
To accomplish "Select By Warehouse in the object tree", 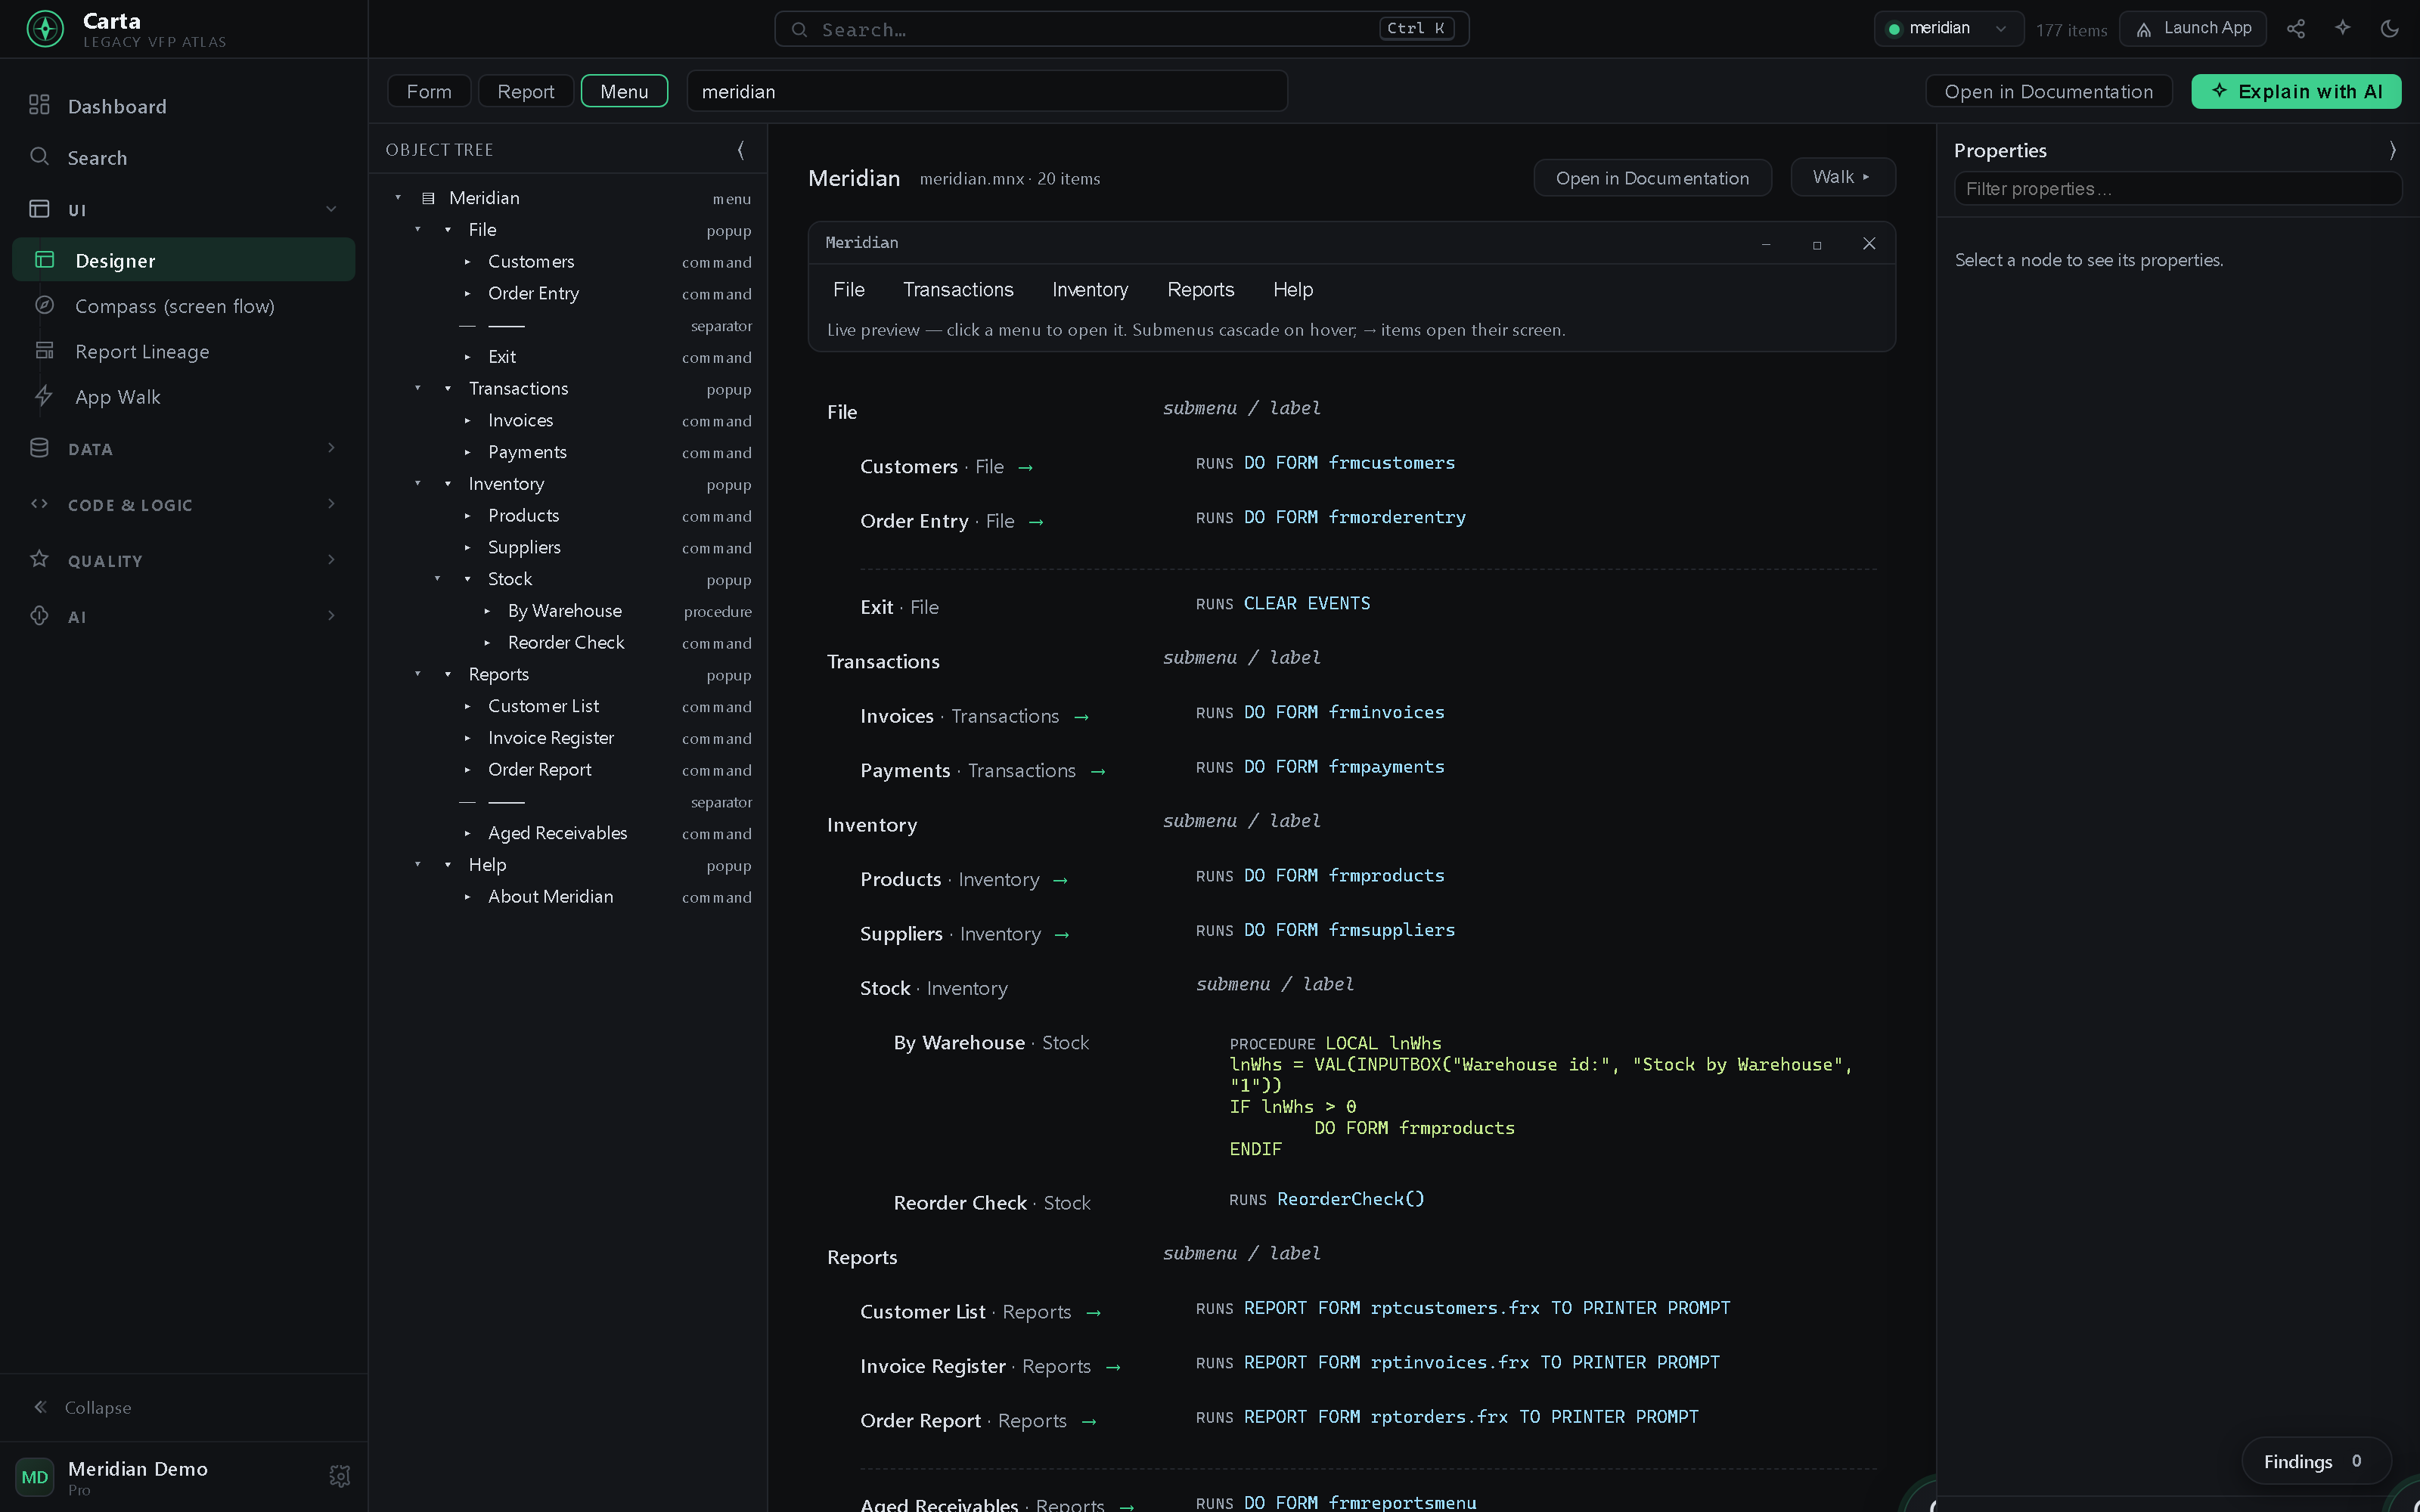I will [569, 611].
